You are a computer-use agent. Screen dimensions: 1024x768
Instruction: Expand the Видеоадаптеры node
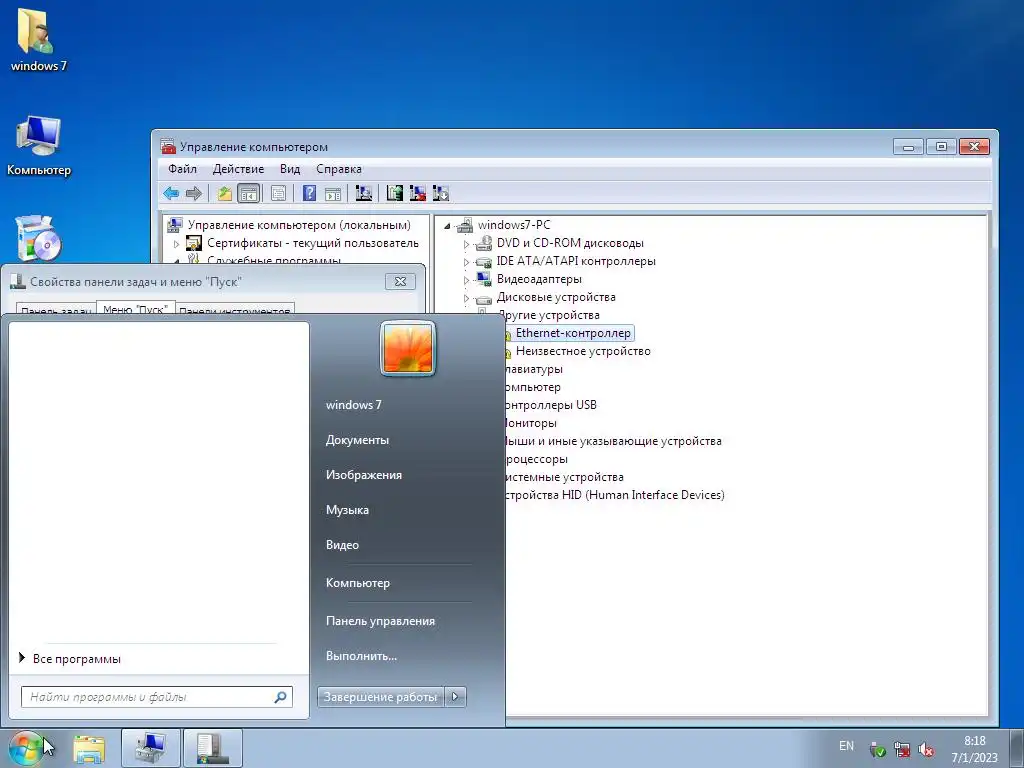(x=466, y=280)
